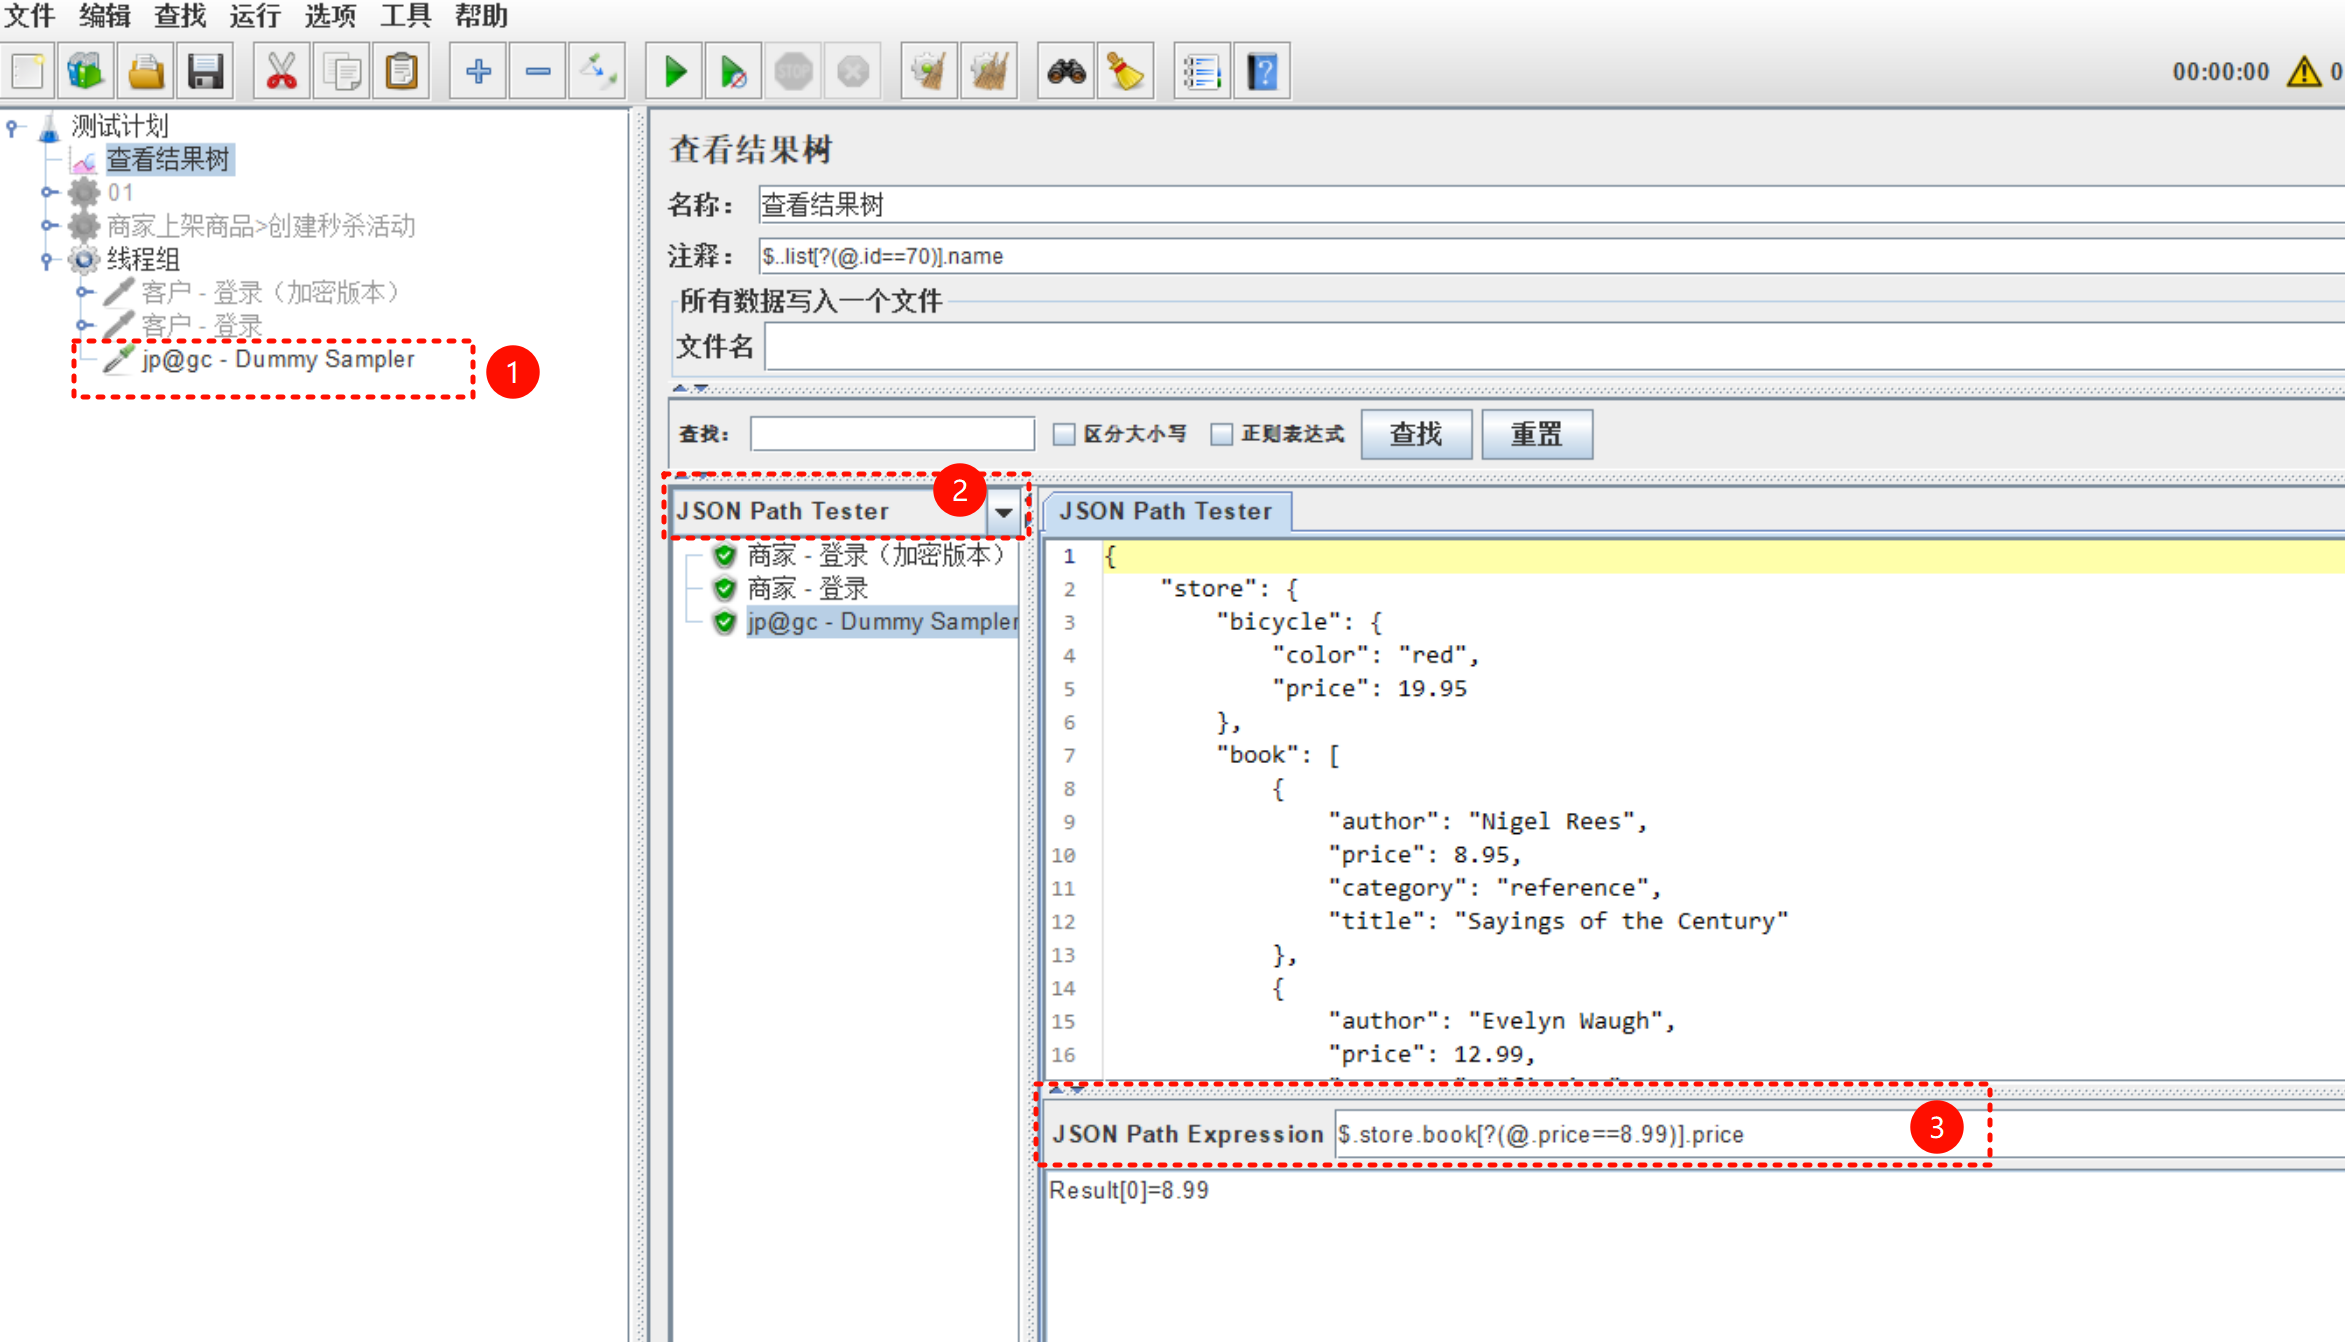Open the Templates icon in toolbar

coord(86,72)
